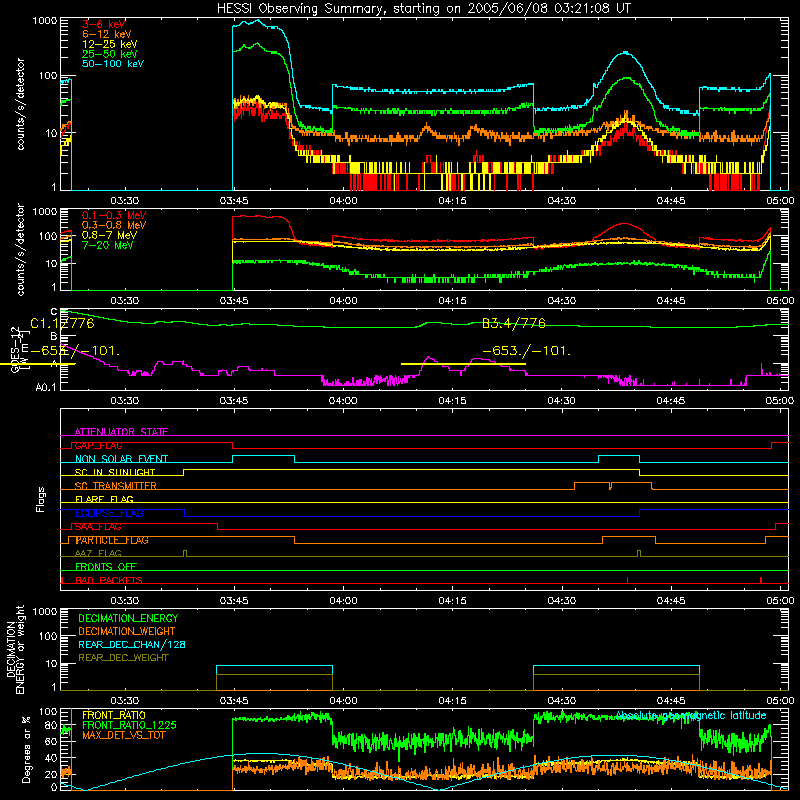Click the 04:00 tick label under the Flags panel
The image size is (800, 800).
343,601
